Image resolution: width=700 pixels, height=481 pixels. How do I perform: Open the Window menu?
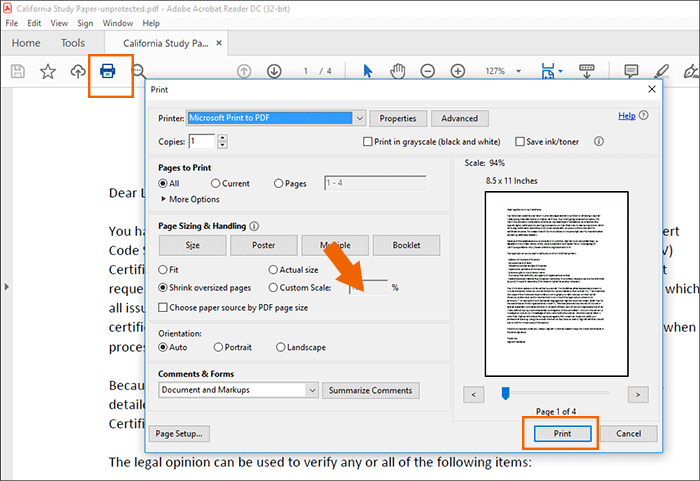coord(118,23)
